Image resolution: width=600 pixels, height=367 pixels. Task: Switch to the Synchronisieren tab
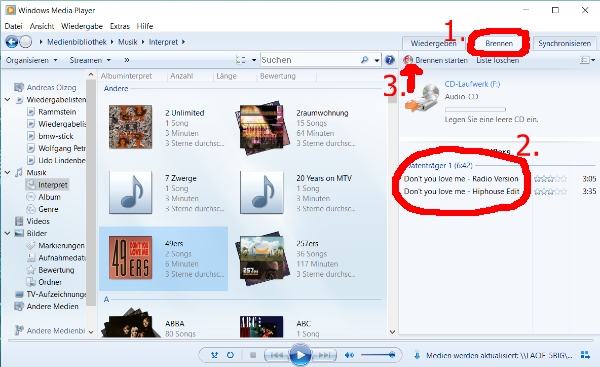(564, 43)
